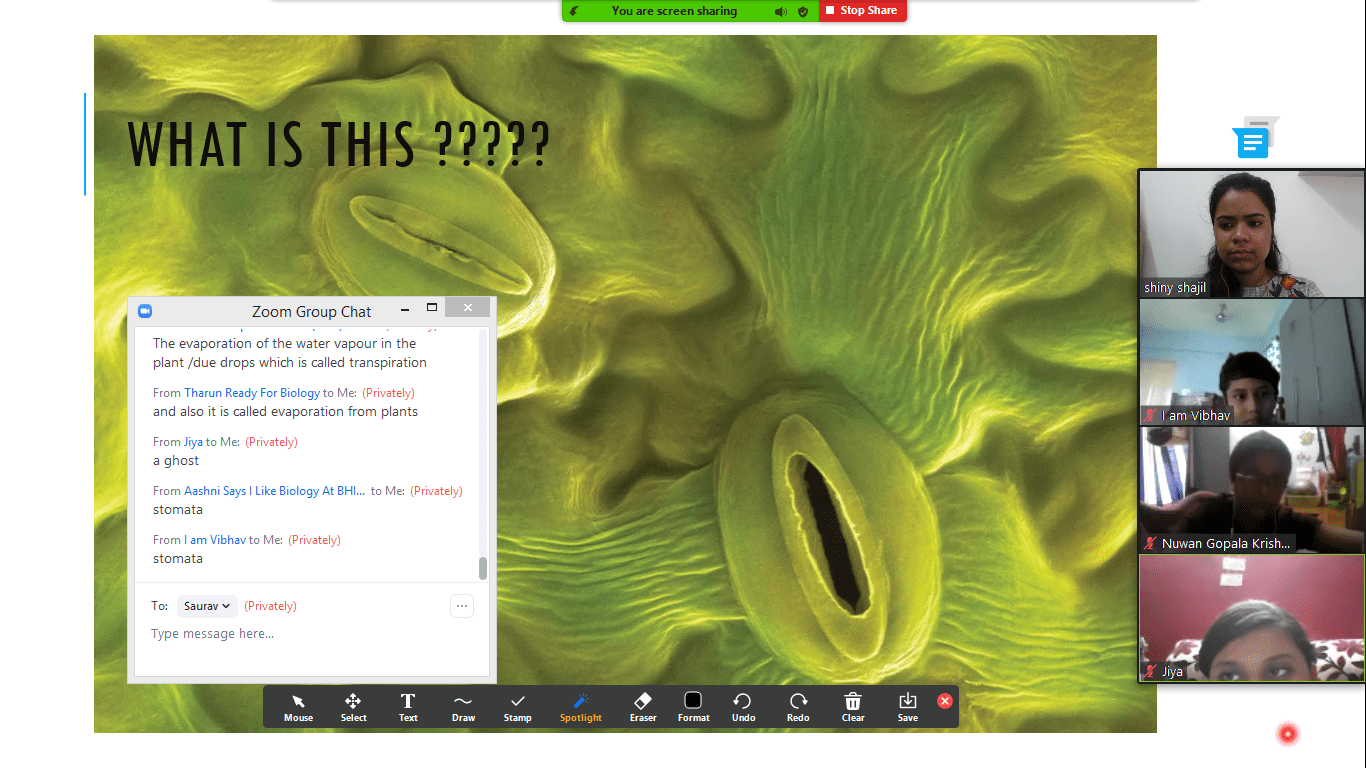Pick the Eraser tool
This screenshot has width=1366, height=768.
click(643, 706)
